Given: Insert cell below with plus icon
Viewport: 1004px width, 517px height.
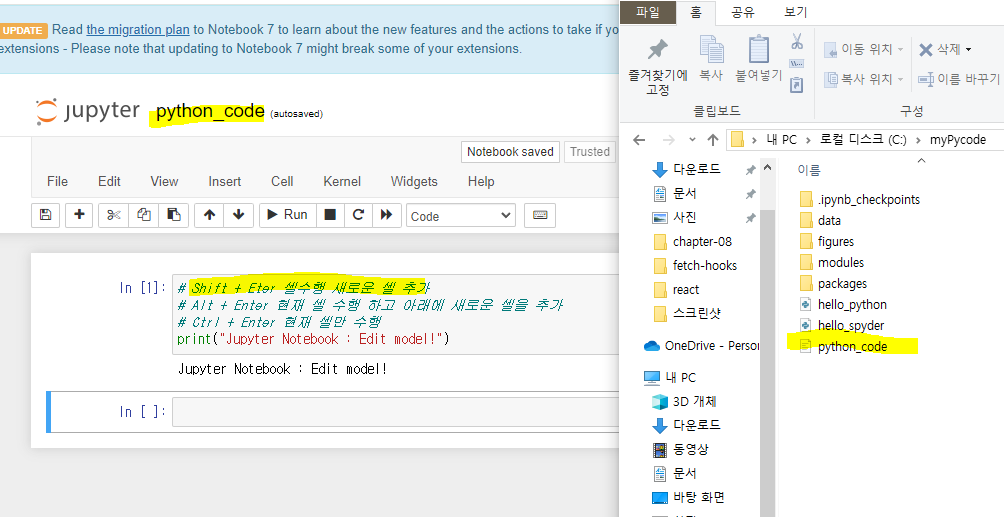Looking at the screenshot, I should [79, 215].
